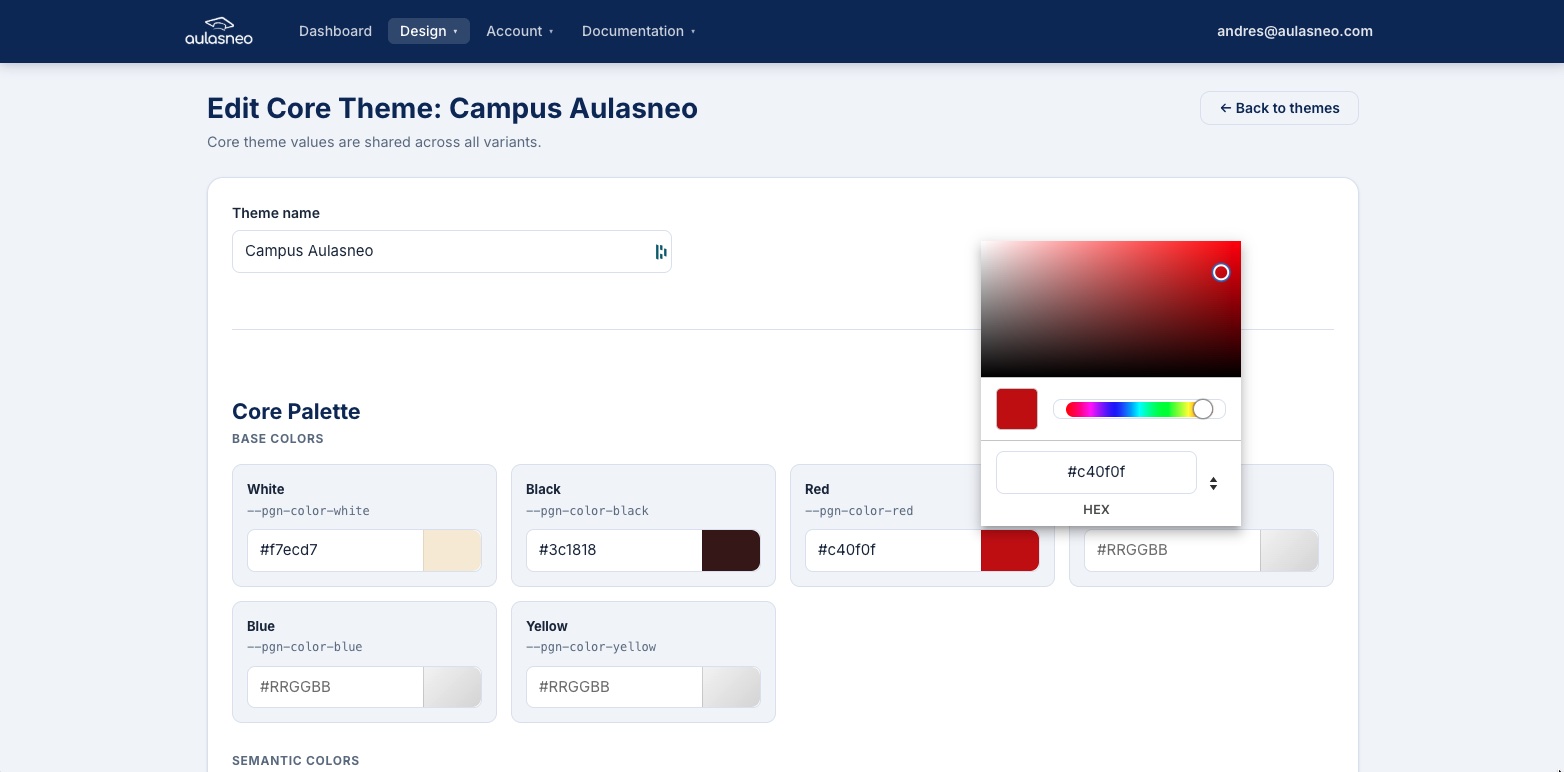Click the red preview swatch in picker
The height and width of the screenshot is (772, 1564).
click(1016, 409)
